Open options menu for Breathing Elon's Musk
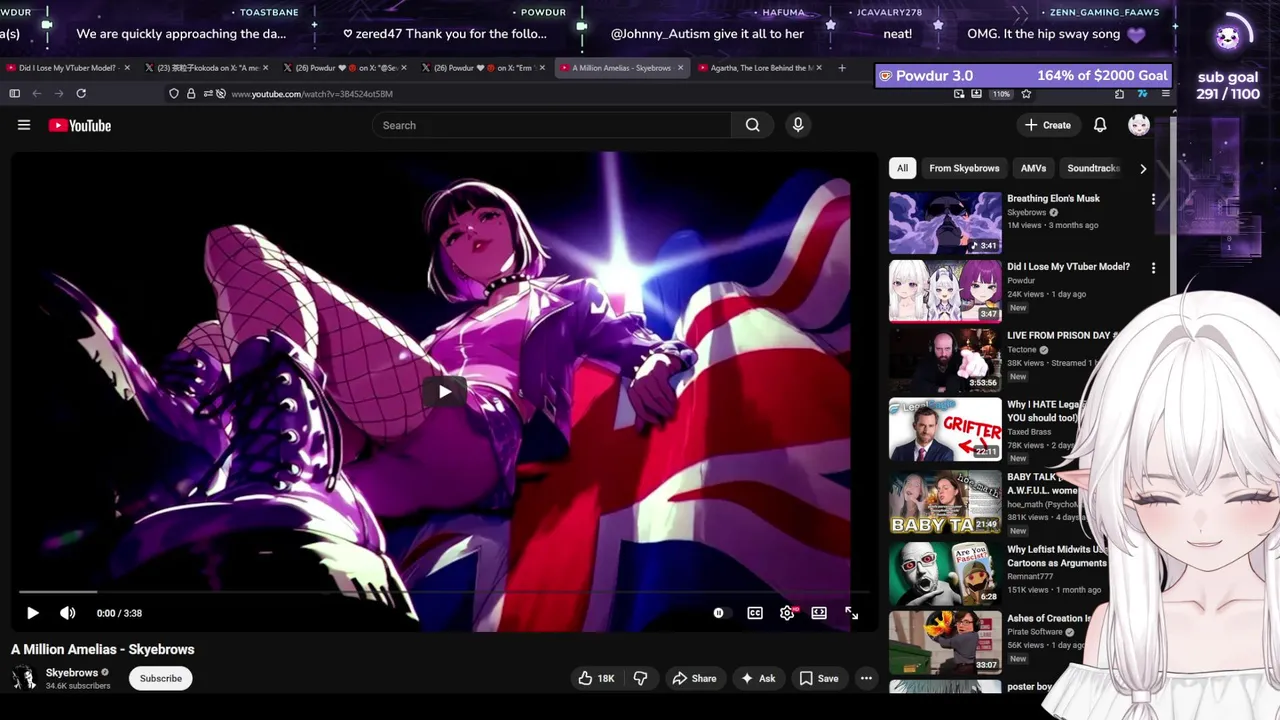 click(x=1153, y=199)
